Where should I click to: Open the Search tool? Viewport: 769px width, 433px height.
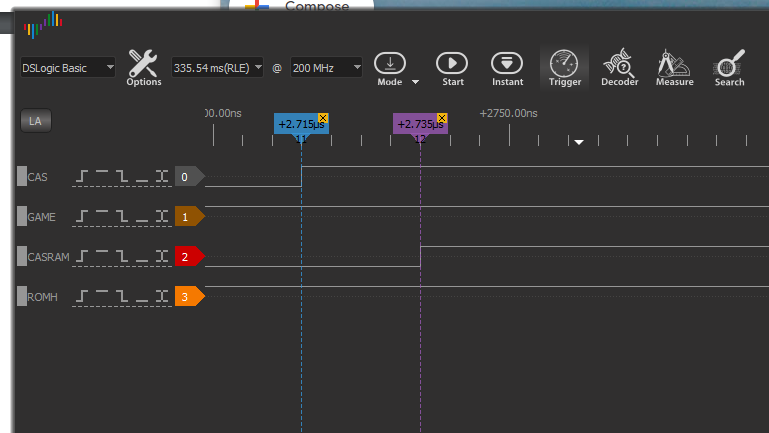(729, 69)
